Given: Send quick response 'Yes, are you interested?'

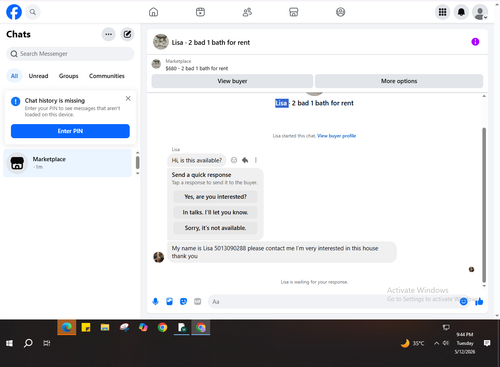Looking at the screenshot, I should click(215, 197).
